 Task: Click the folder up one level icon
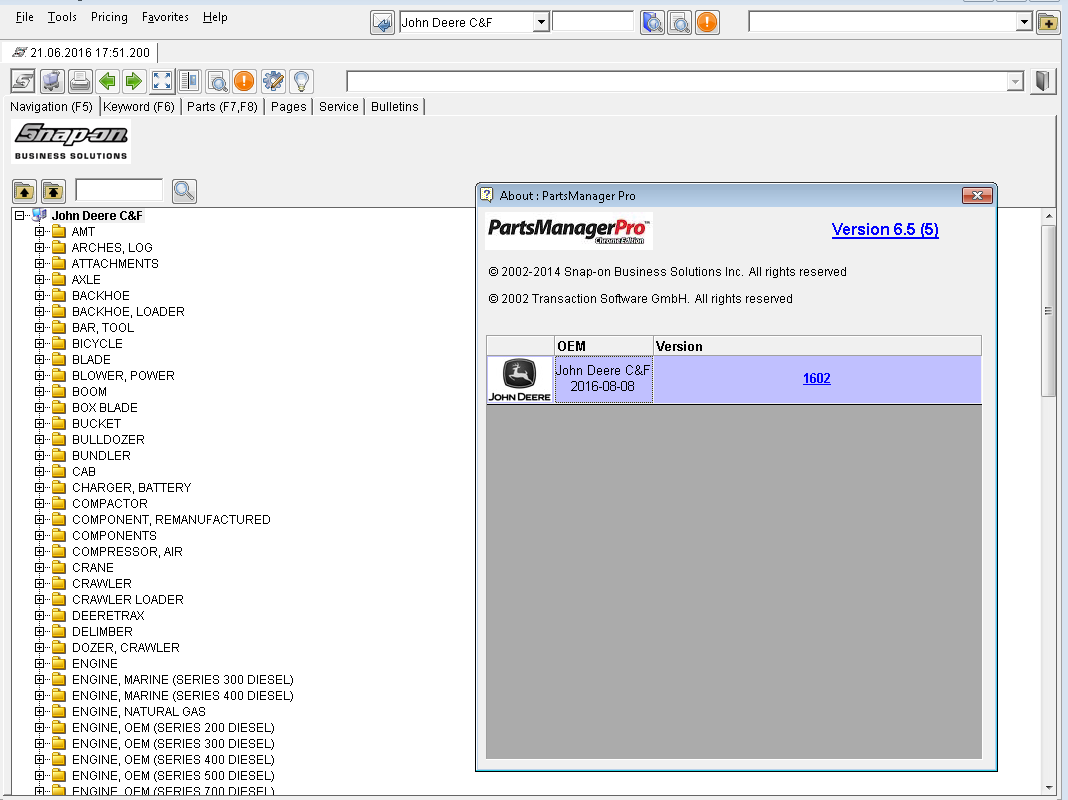25,191
